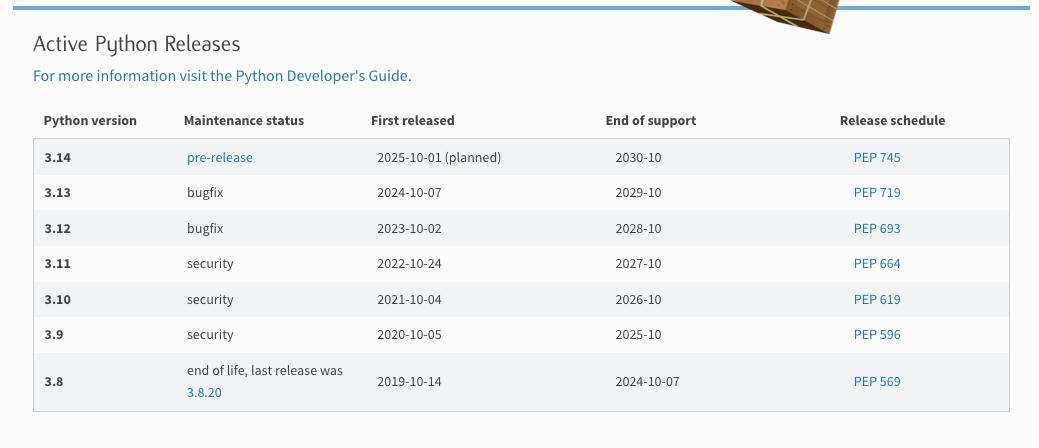Viewport: 1039px width, 448px height.
Task: View the PEP 664 release schedule
Action: coord(877,264)
